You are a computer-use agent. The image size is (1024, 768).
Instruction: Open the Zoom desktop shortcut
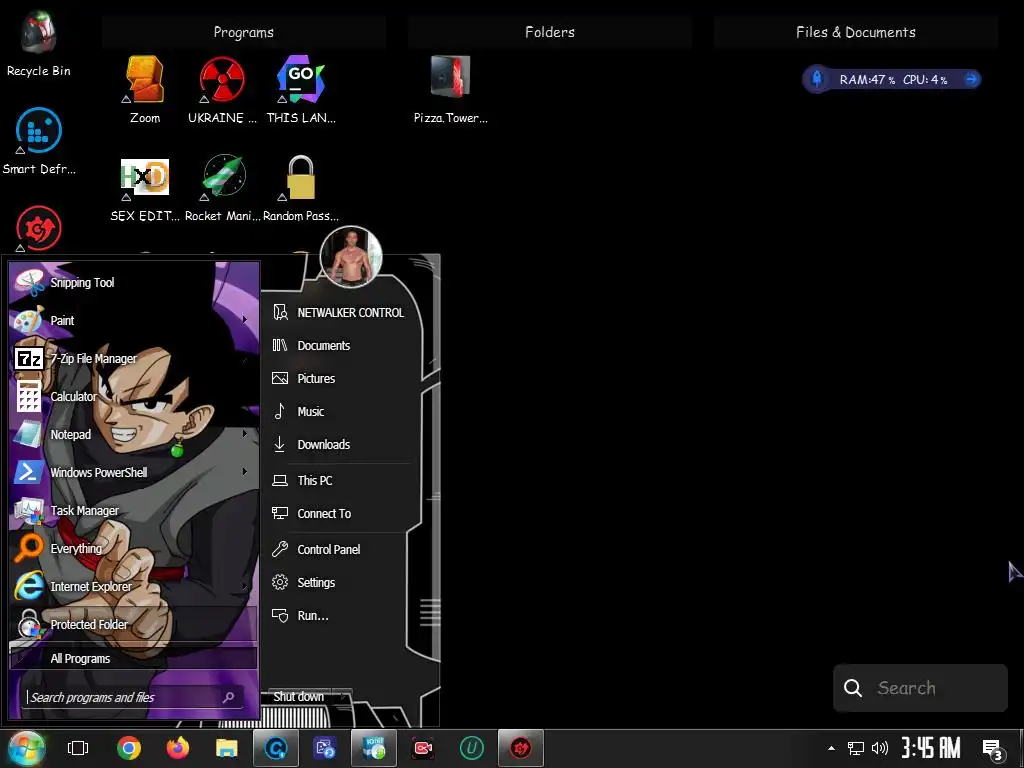click(x=145, y=89)
